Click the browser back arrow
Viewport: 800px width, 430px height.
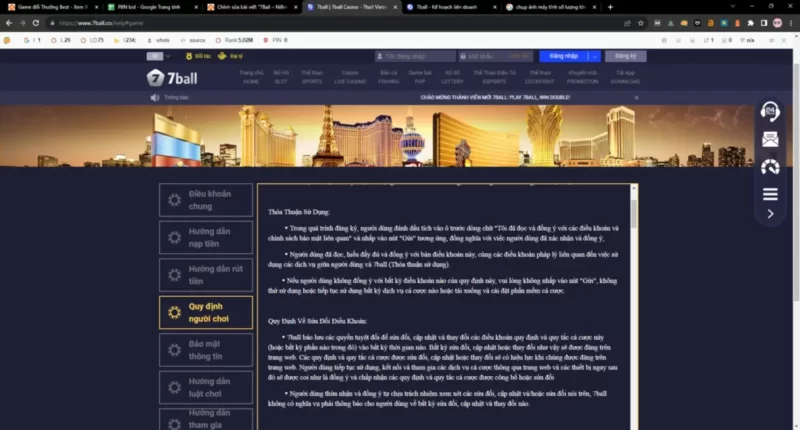tap(9, 22)
